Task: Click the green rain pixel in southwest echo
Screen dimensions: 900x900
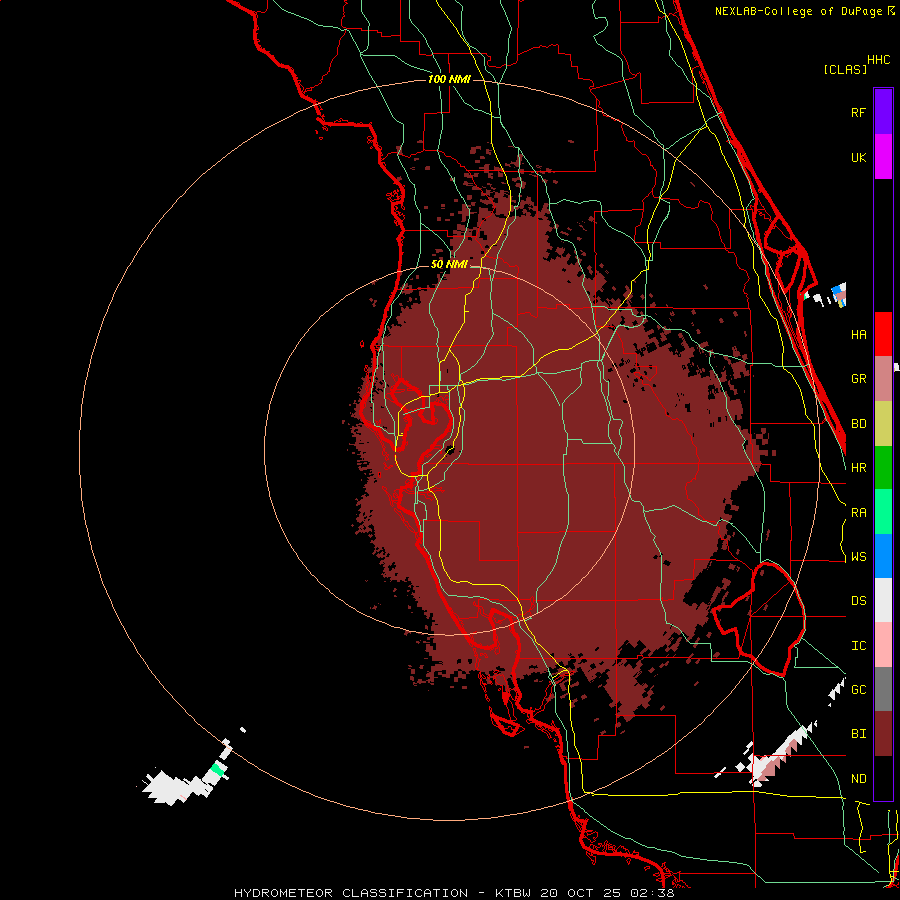Action: pyautogui.click(x=217, y=769)
